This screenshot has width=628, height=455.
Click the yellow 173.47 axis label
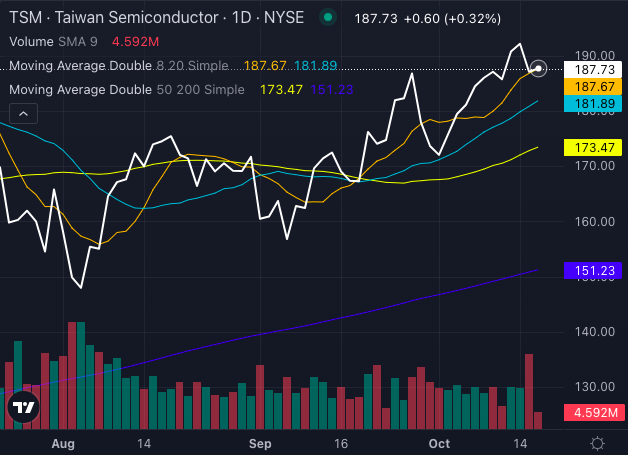coord(595,148)
